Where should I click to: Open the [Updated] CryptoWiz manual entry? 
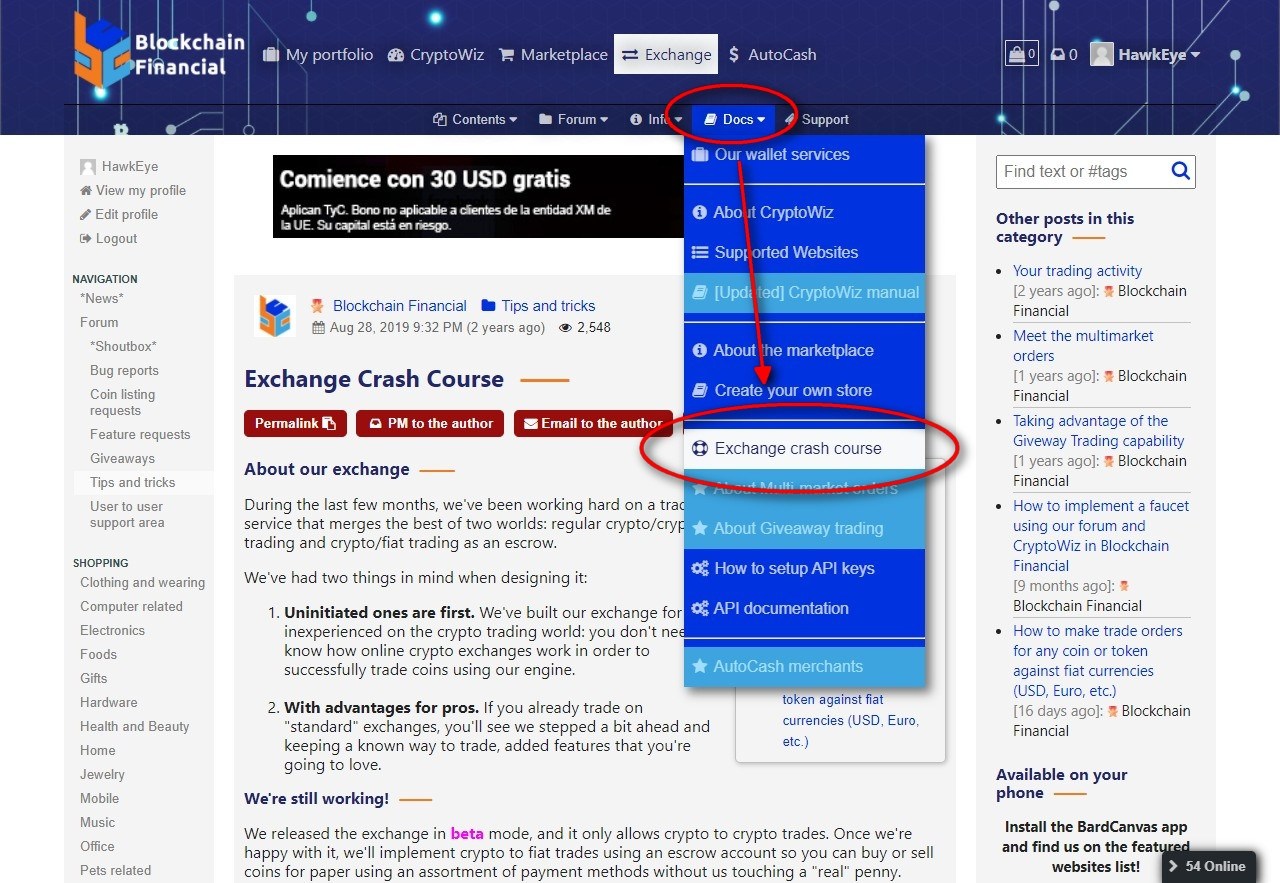[x=805, y=293]
